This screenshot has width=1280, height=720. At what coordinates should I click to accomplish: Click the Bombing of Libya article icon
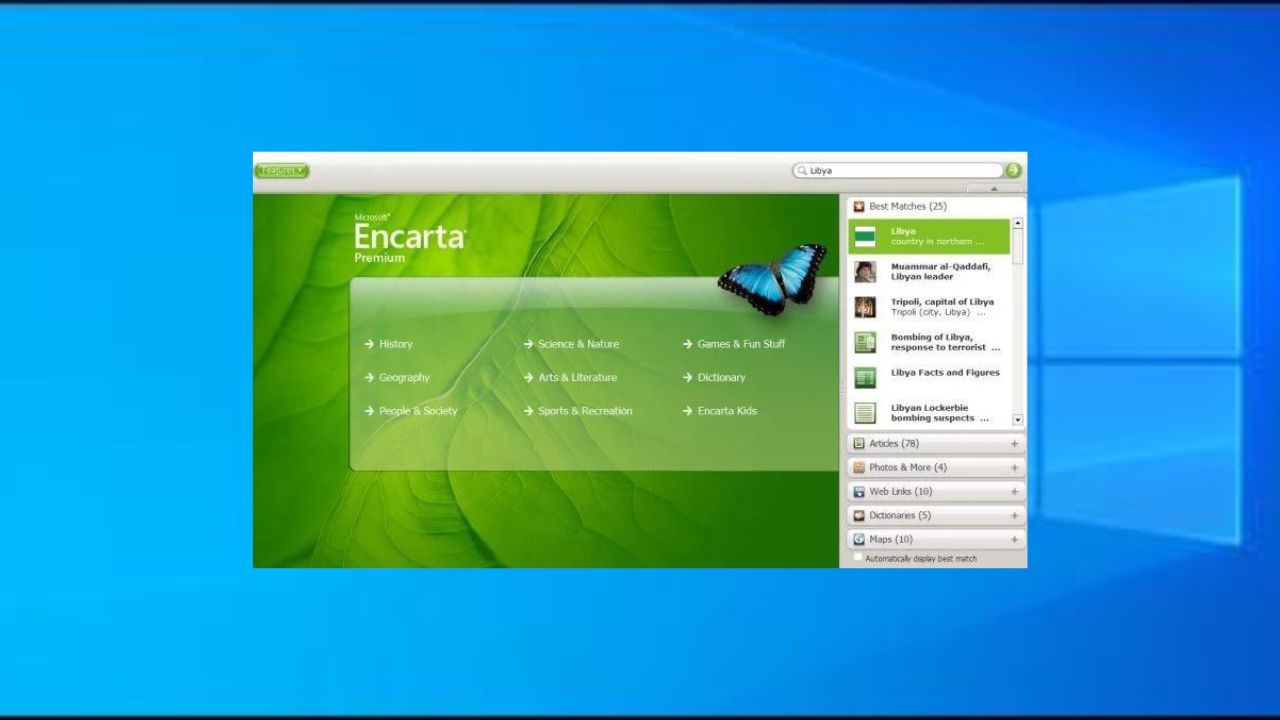point(865,342)
